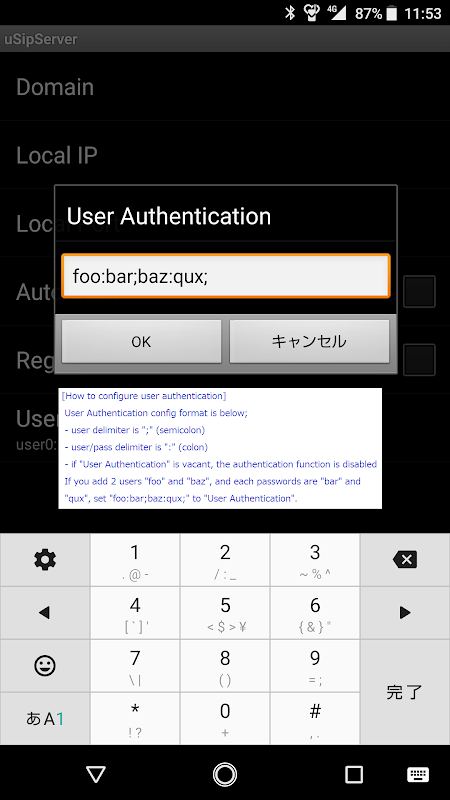
Task: Toggle the lower checkbox near Reg row
Action: 419,360
